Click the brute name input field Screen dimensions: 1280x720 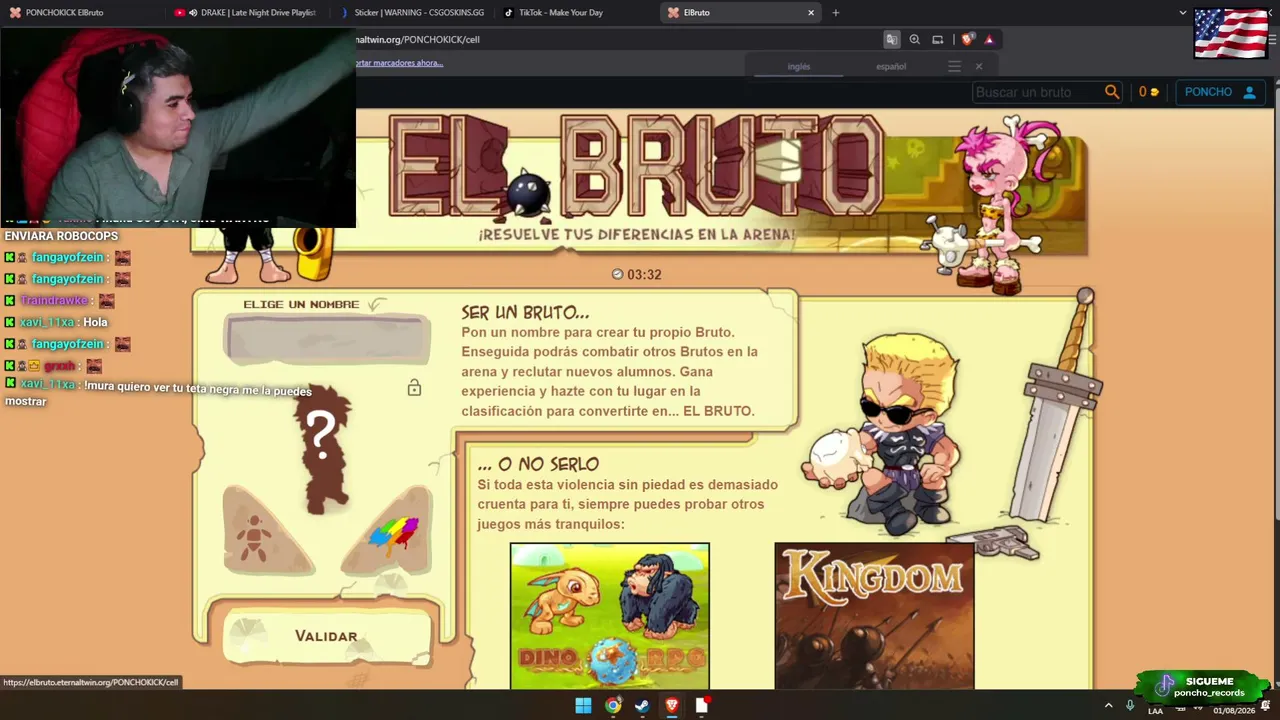point(328,339)
